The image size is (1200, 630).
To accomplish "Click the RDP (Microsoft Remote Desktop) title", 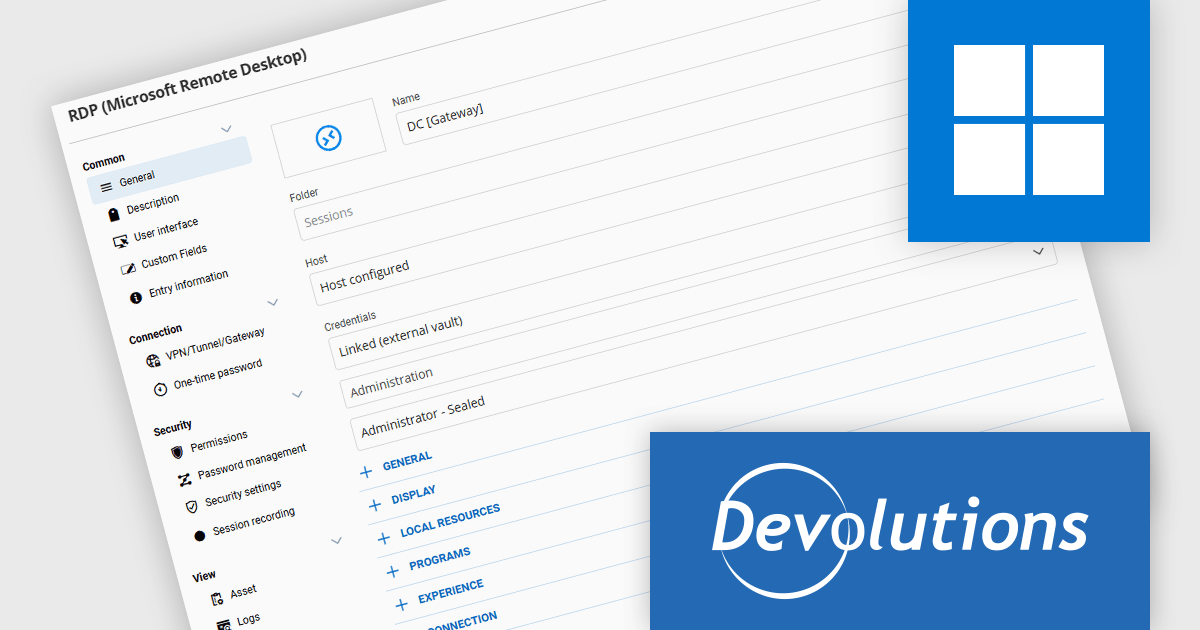I will [187, 86].
